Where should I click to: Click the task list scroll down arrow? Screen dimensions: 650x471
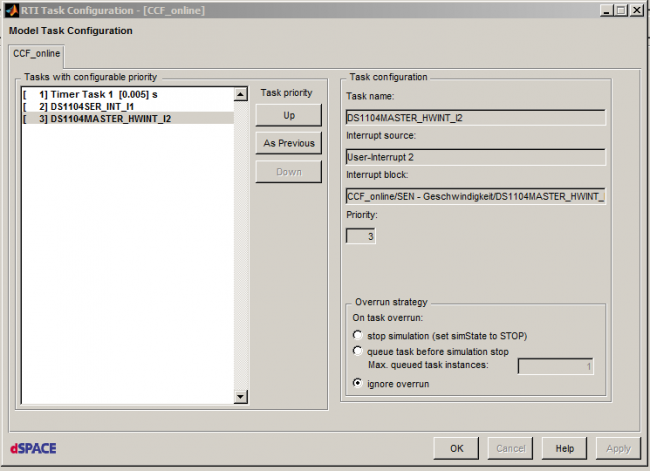pos(240,397)
